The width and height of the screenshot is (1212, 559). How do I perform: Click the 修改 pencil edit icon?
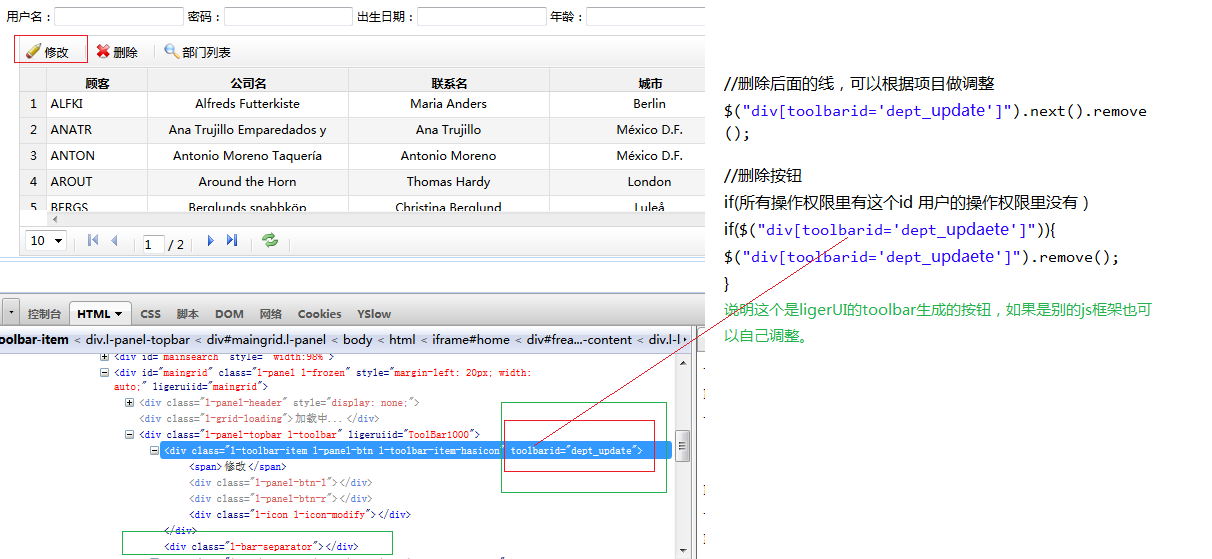pos(33,51)
